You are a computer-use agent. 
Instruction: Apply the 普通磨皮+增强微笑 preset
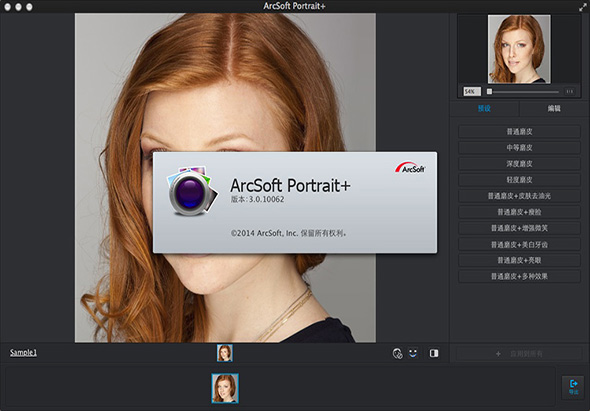click(x=519, y=228)
